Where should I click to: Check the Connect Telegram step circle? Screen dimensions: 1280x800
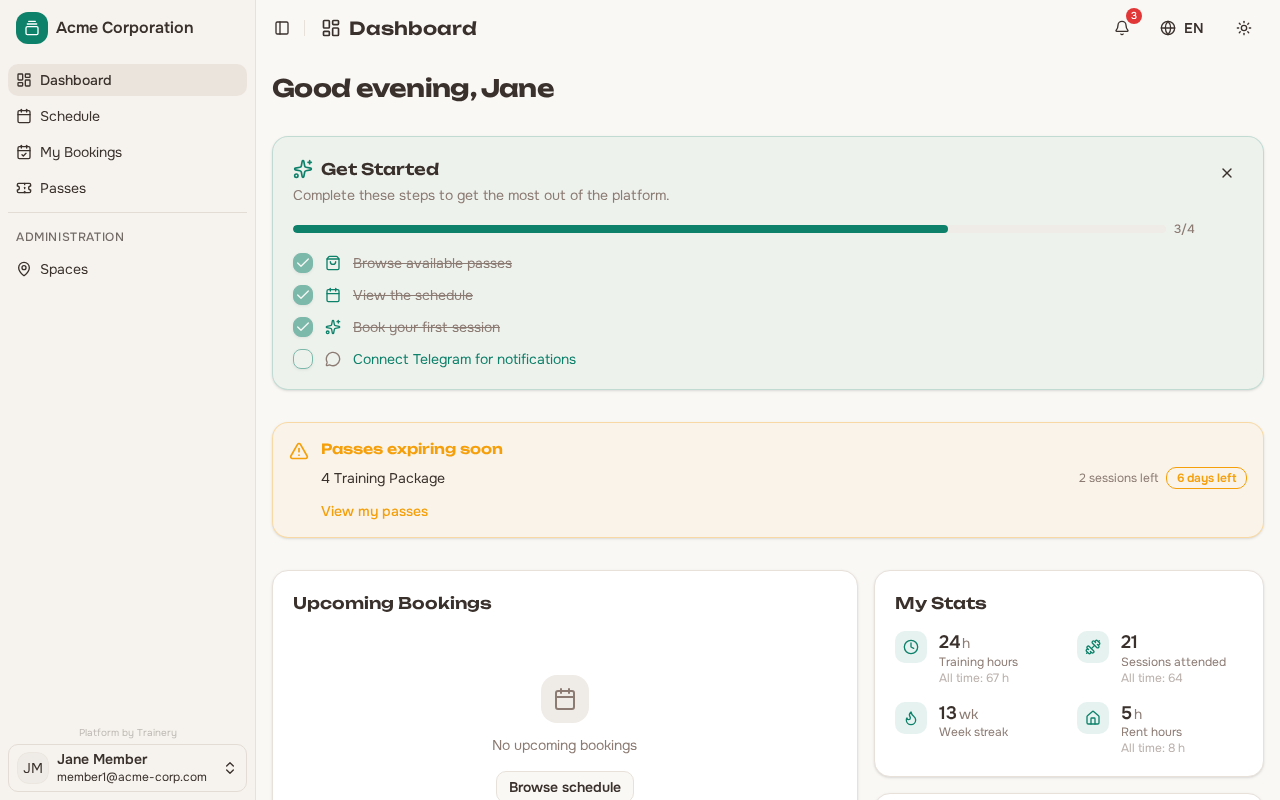303,359
